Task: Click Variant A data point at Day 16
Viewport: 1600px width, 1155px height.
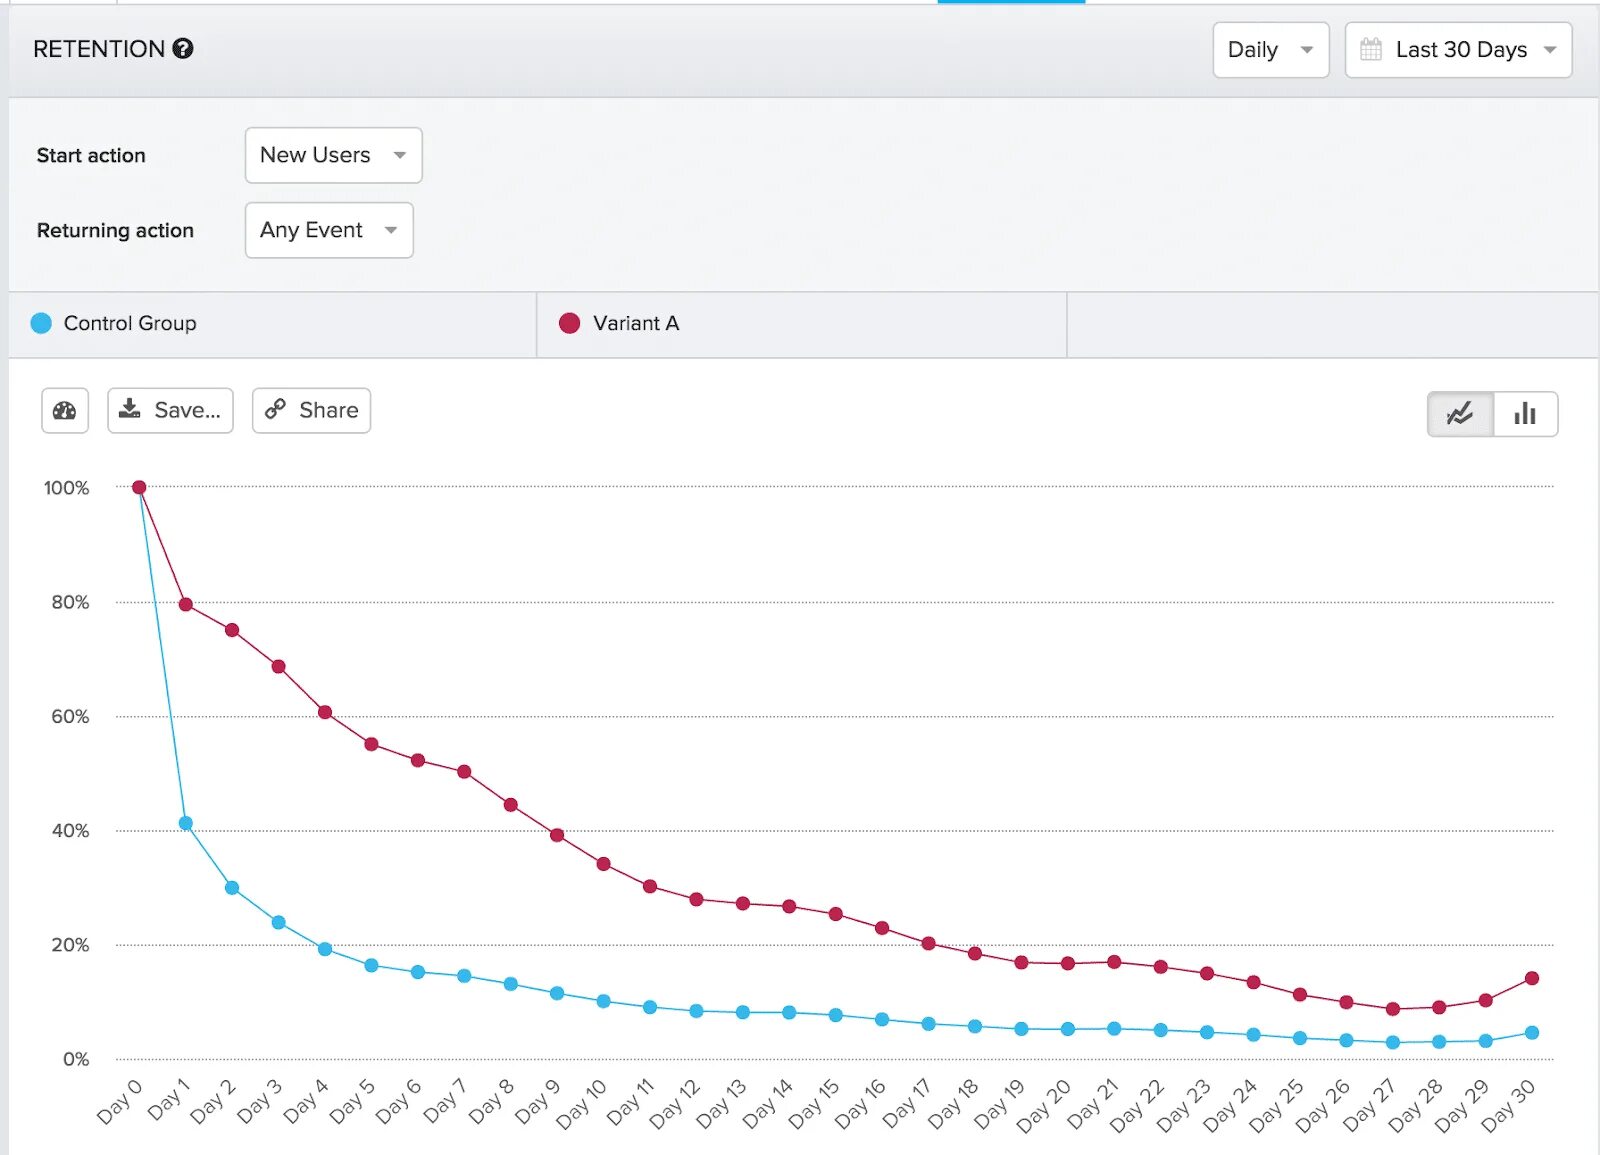Action: click(x=882, y=928)
